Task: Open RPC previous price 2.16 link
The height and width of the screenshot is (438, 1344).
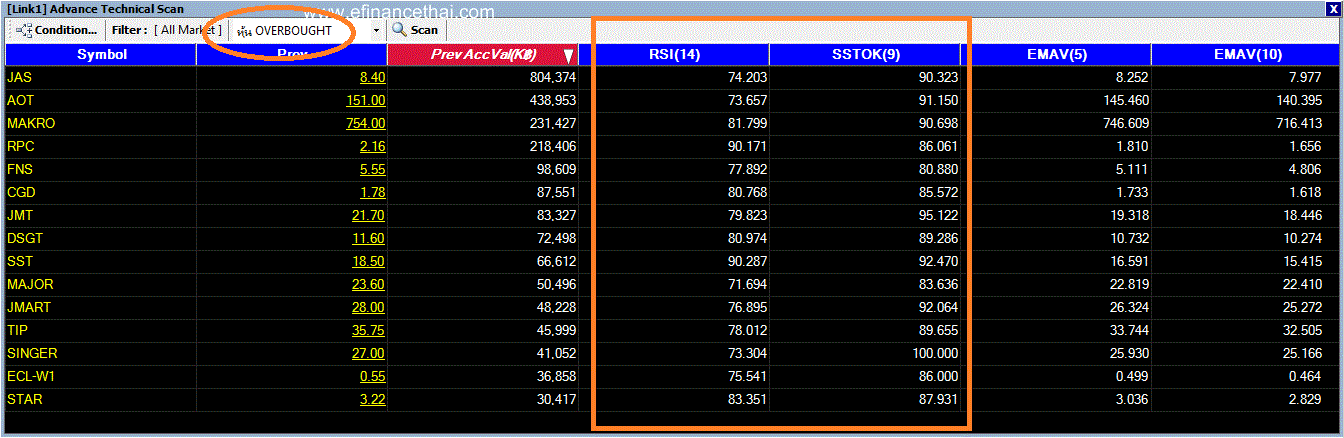Action: [x=372, y=146]
